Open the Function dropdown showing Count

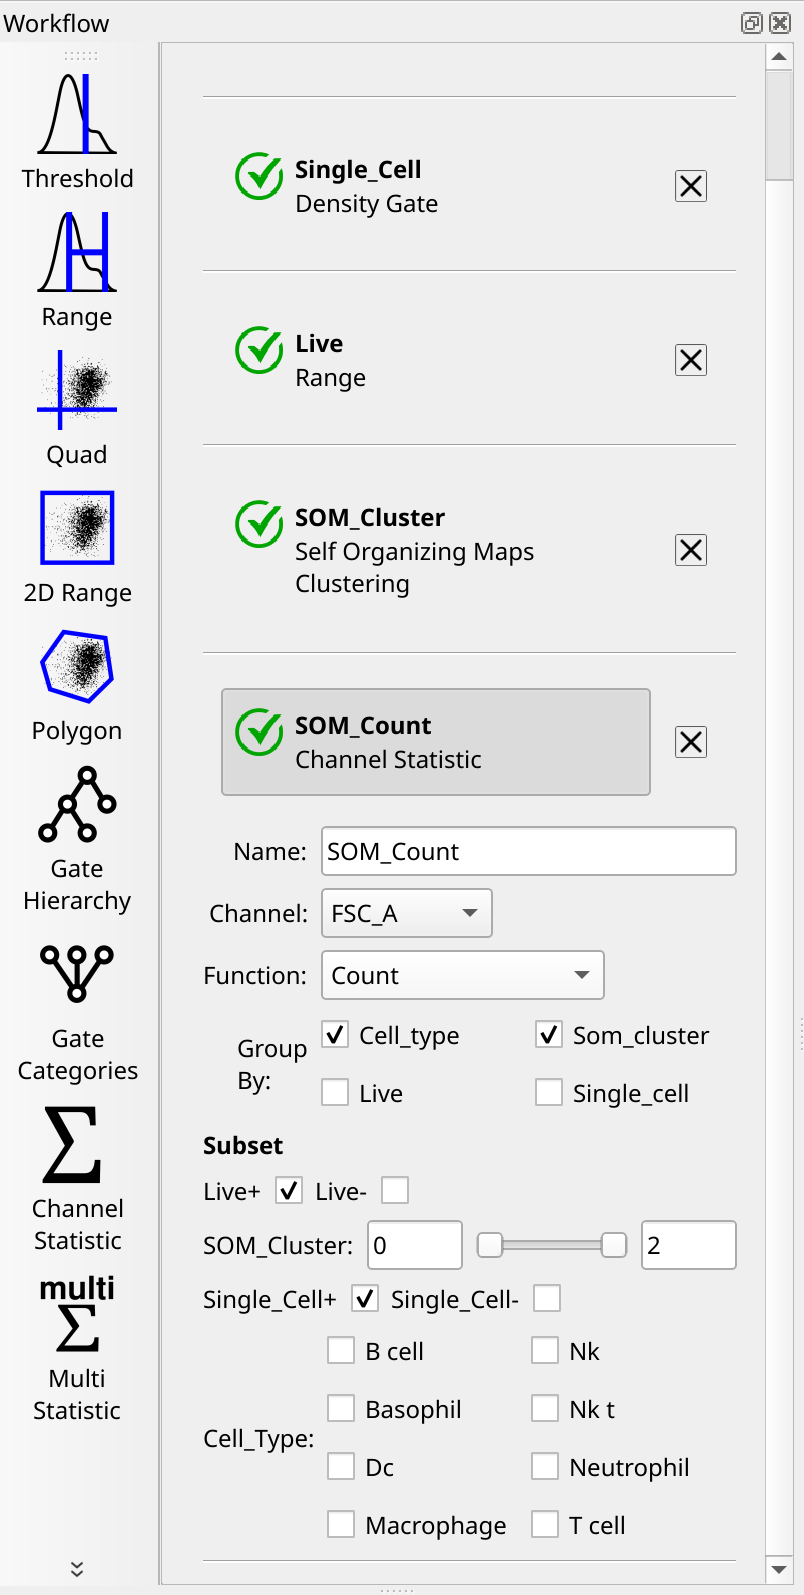[x=463, y=975]
